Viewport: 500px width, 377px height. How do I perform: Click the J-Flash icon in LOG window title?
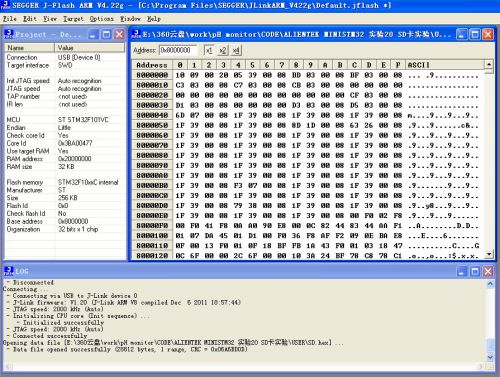(x=9, y=271)
